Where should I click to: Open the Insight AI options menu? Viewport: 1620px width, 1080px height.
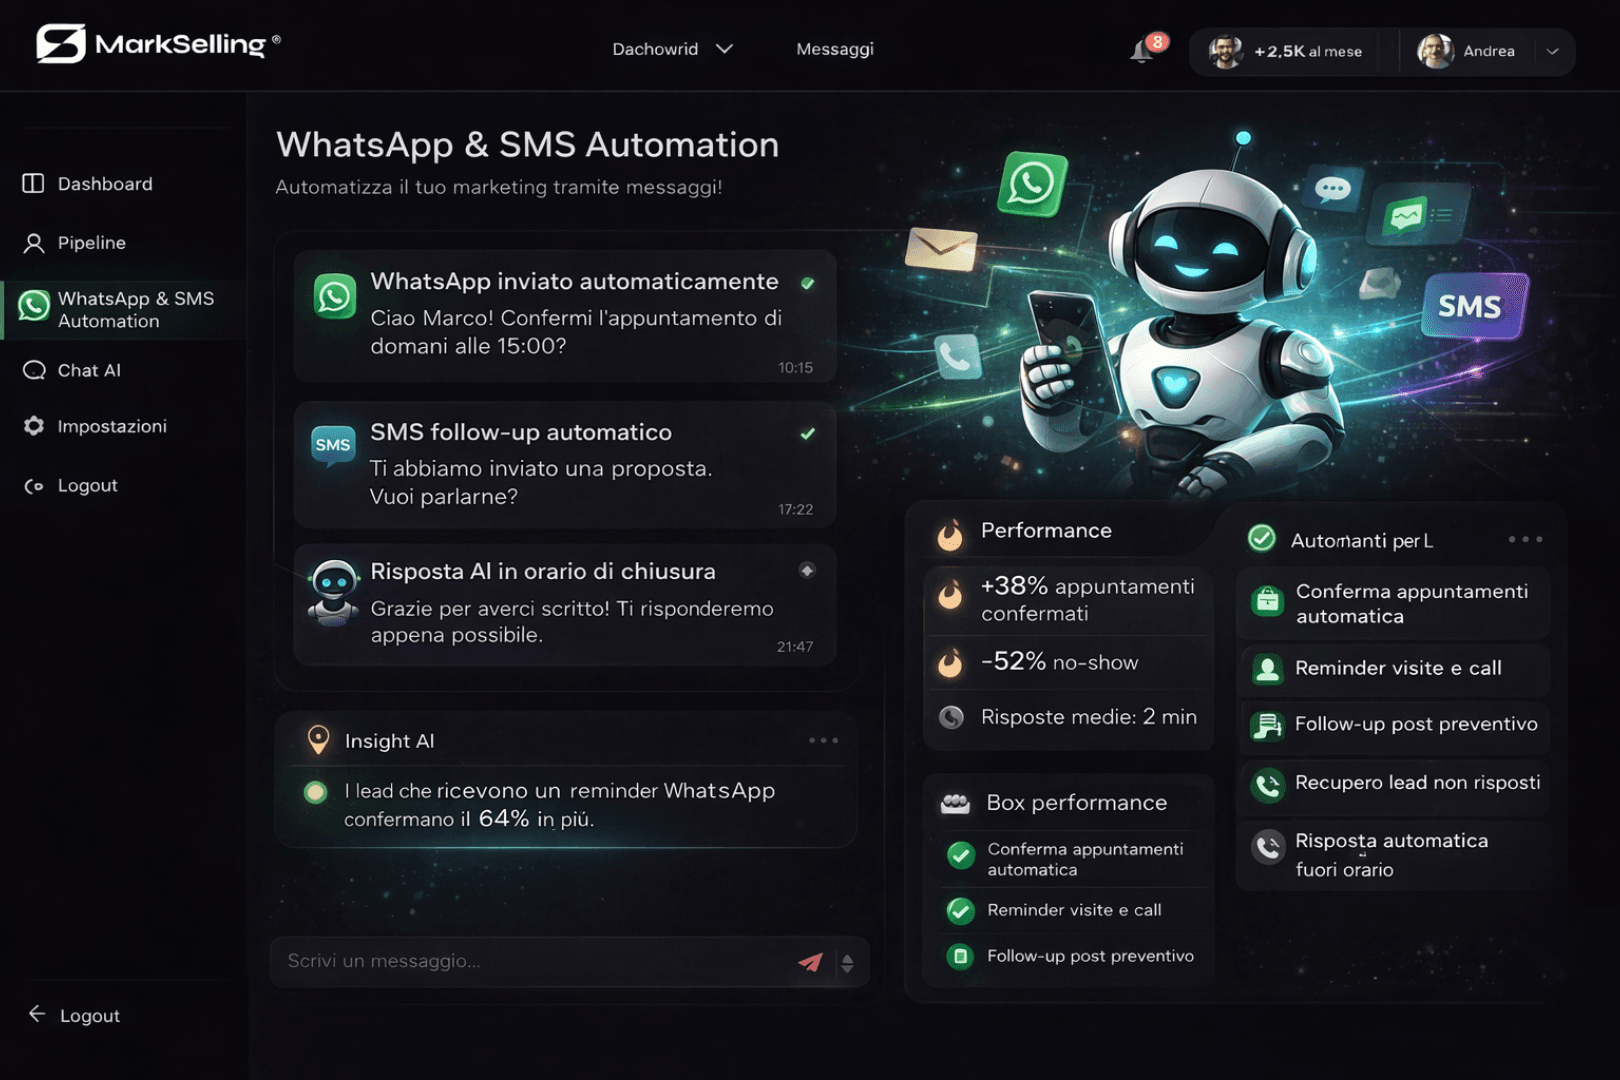(824, 740)
